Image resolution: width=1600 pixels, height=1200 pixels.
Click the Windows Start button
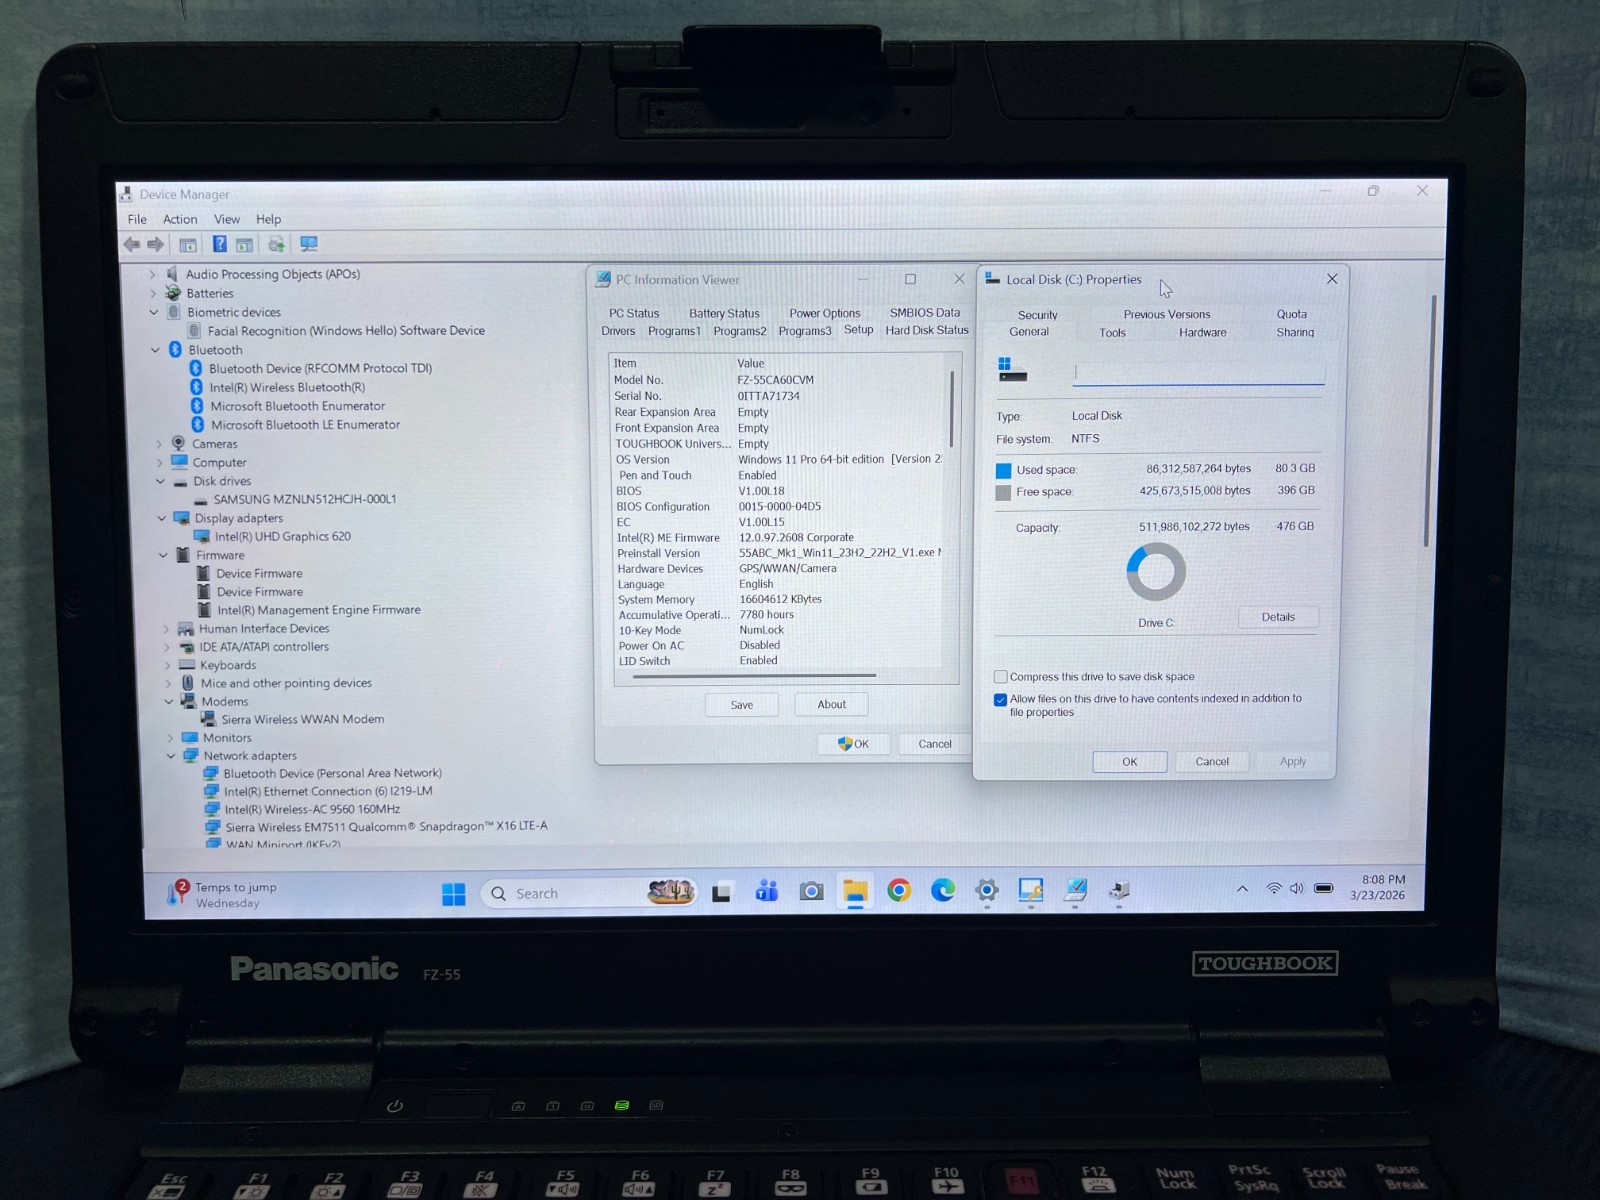pyautogui.click(x=454, y=893)
